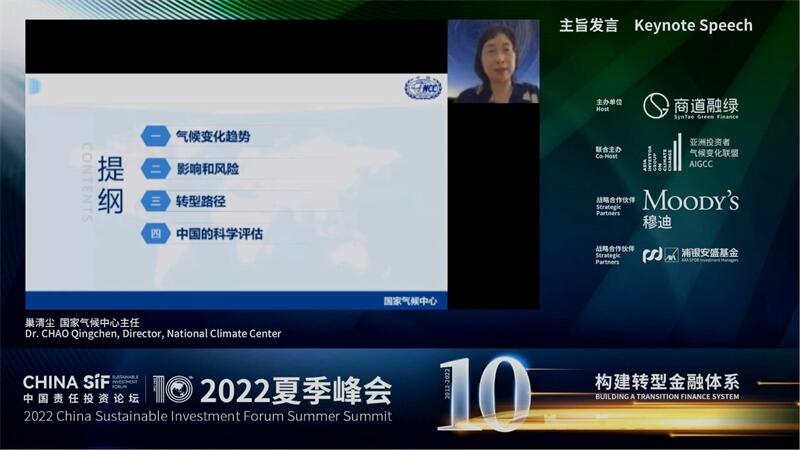Screen dimensions: 800x450
Task: Click the 浦银安盛基金 partner logo
Action: 690,254
